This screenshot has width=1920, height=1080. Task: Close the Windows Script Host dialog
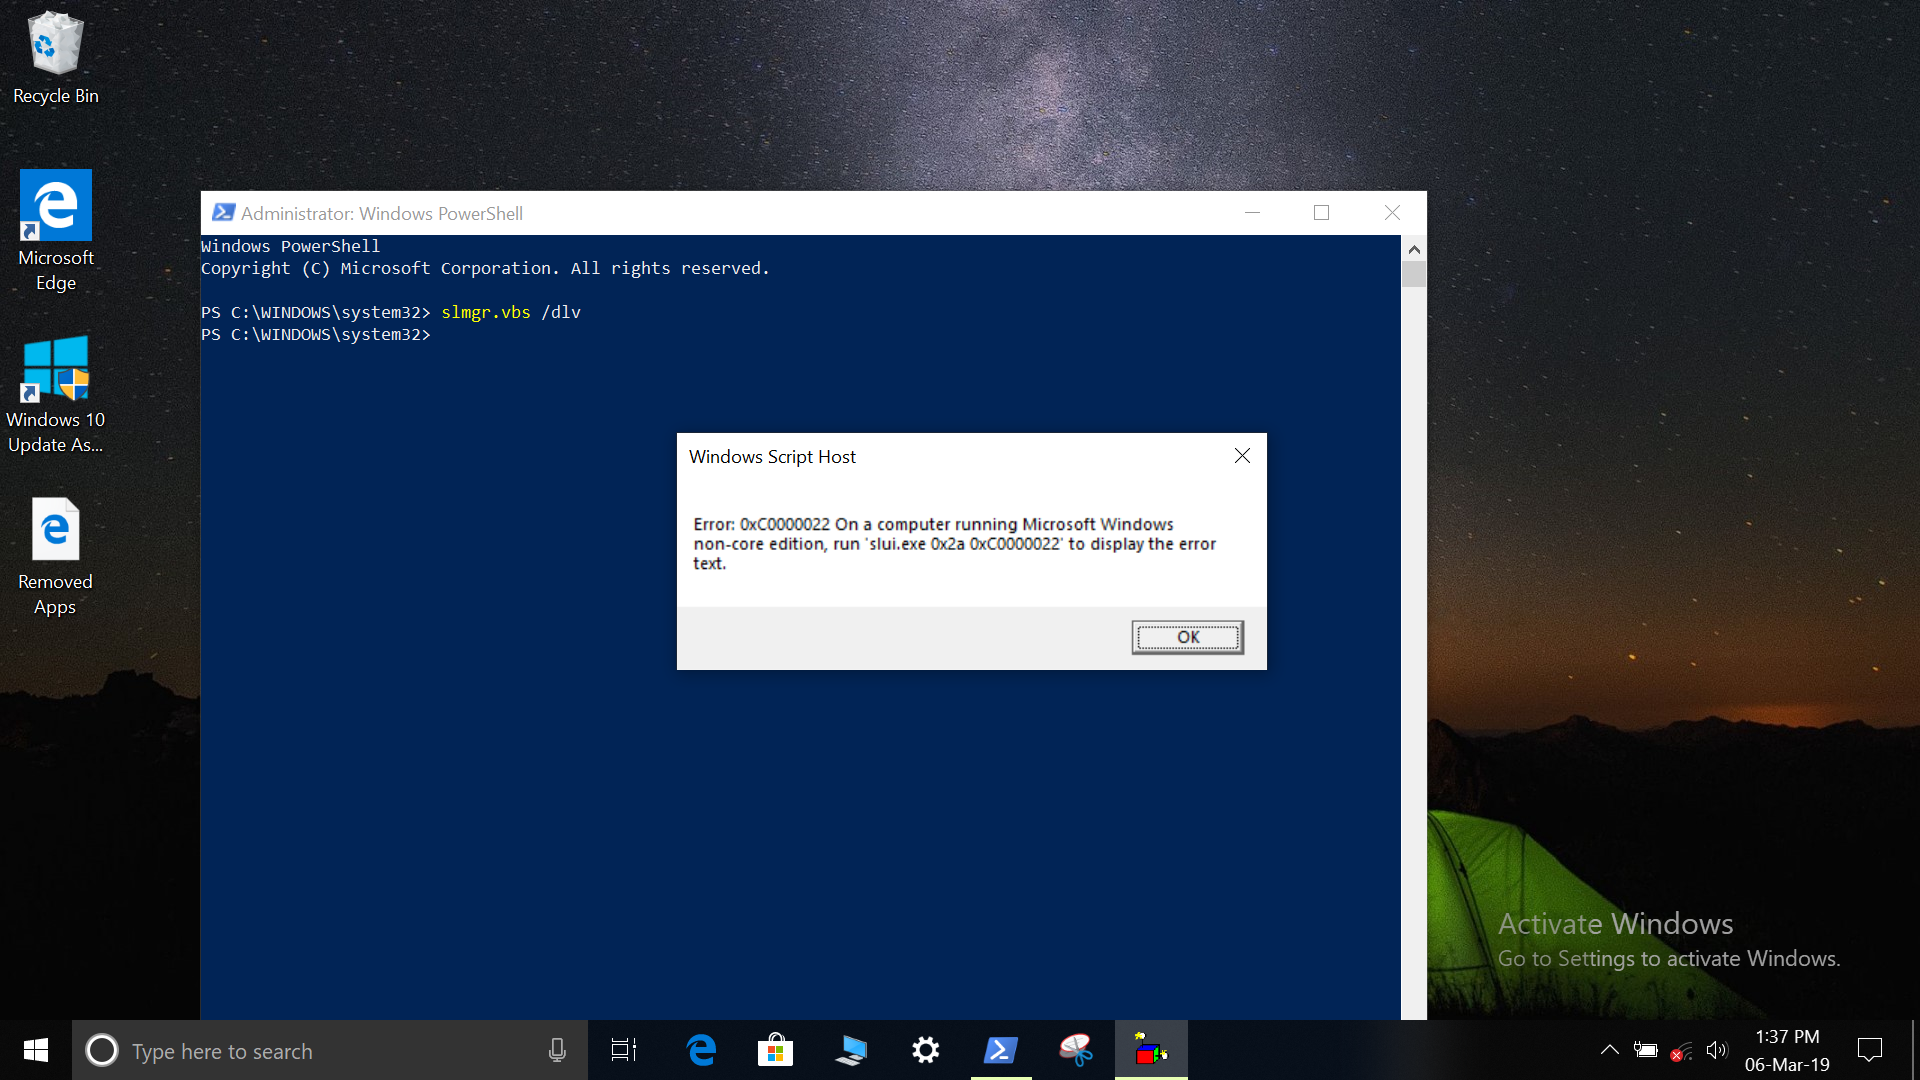point(1242,456)
